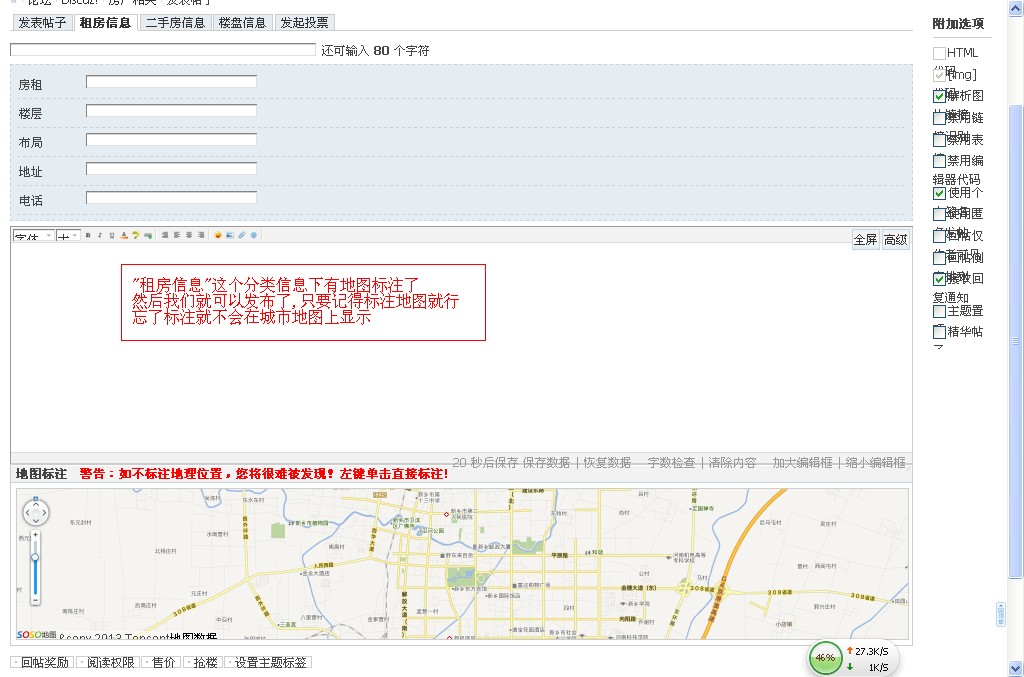Expand the 抢楼 option
The width and height of the screenshot is (1024, 677).
click(202, 662)
